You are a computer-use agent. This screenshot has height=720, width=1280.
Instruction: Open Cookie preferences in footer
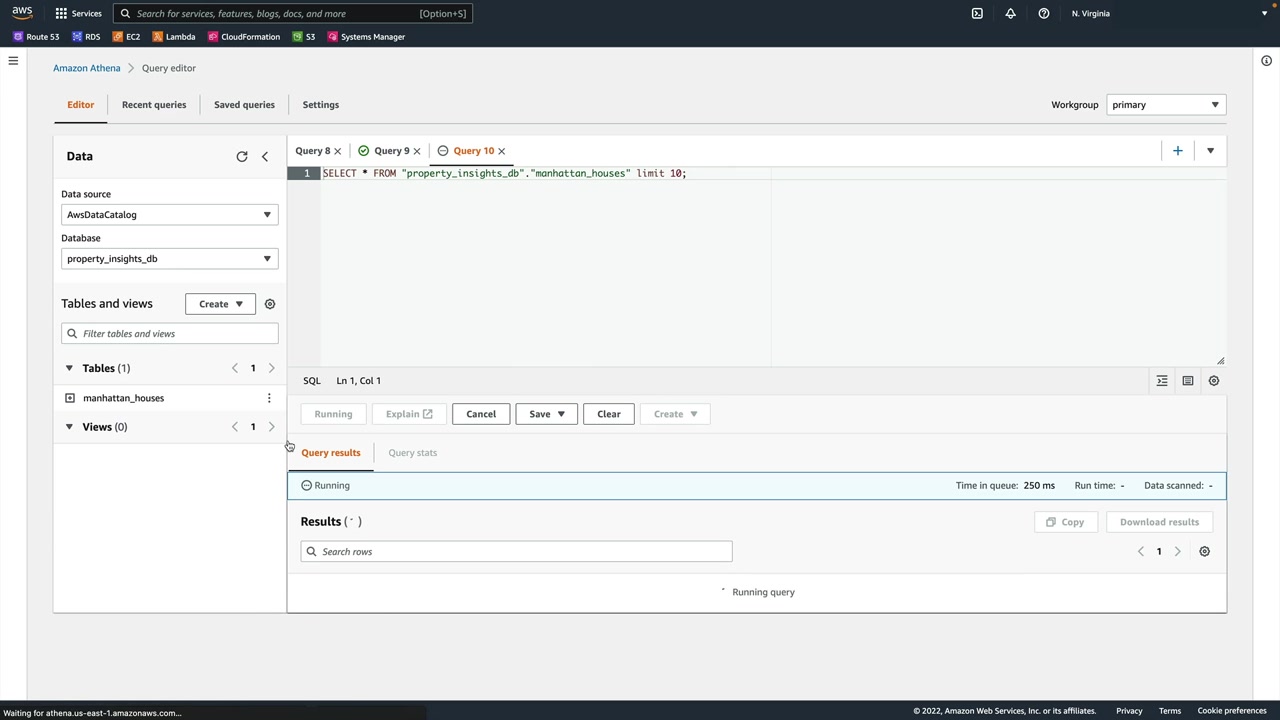click(1232, 711)
